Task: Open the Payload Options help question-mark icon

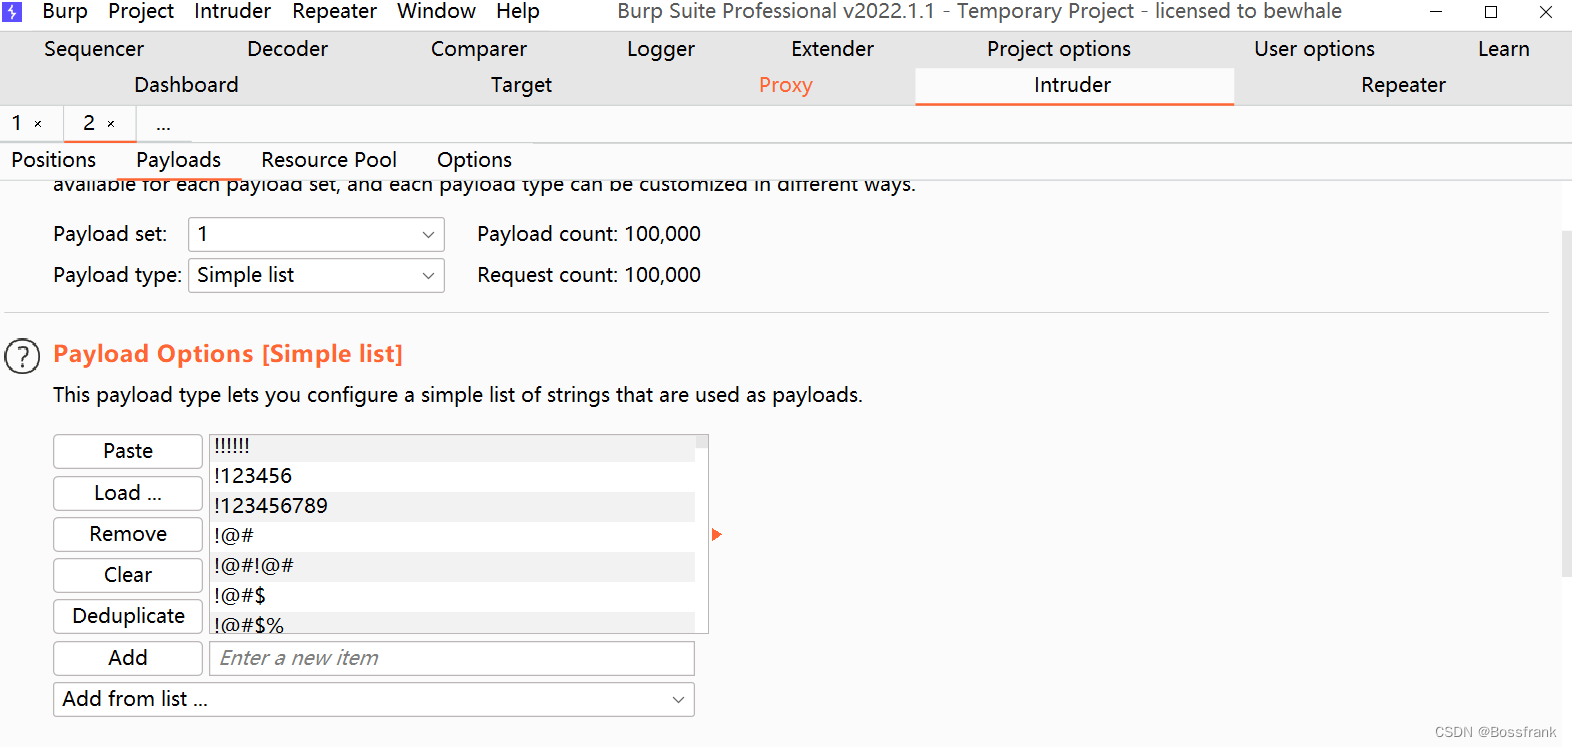Action: (22, 356)
